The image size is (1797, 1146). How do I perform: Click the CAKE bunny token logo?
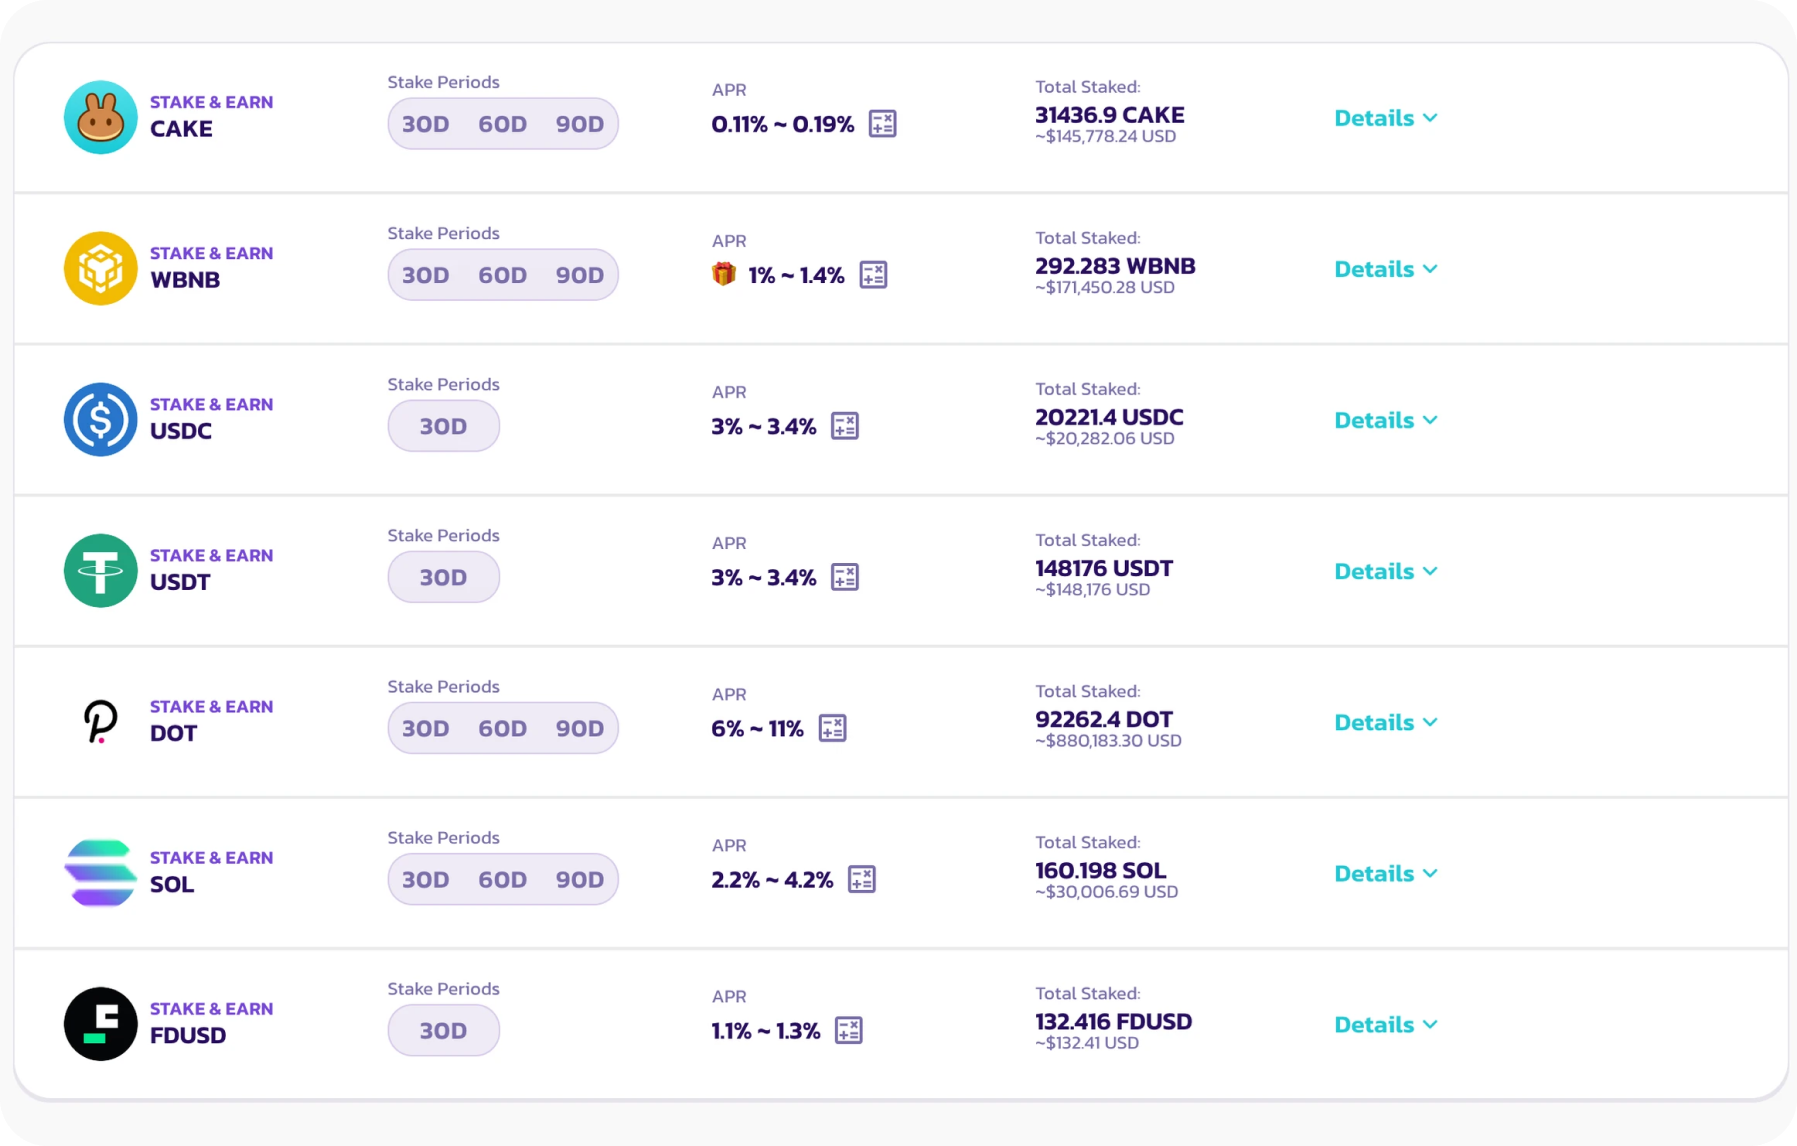100,117
